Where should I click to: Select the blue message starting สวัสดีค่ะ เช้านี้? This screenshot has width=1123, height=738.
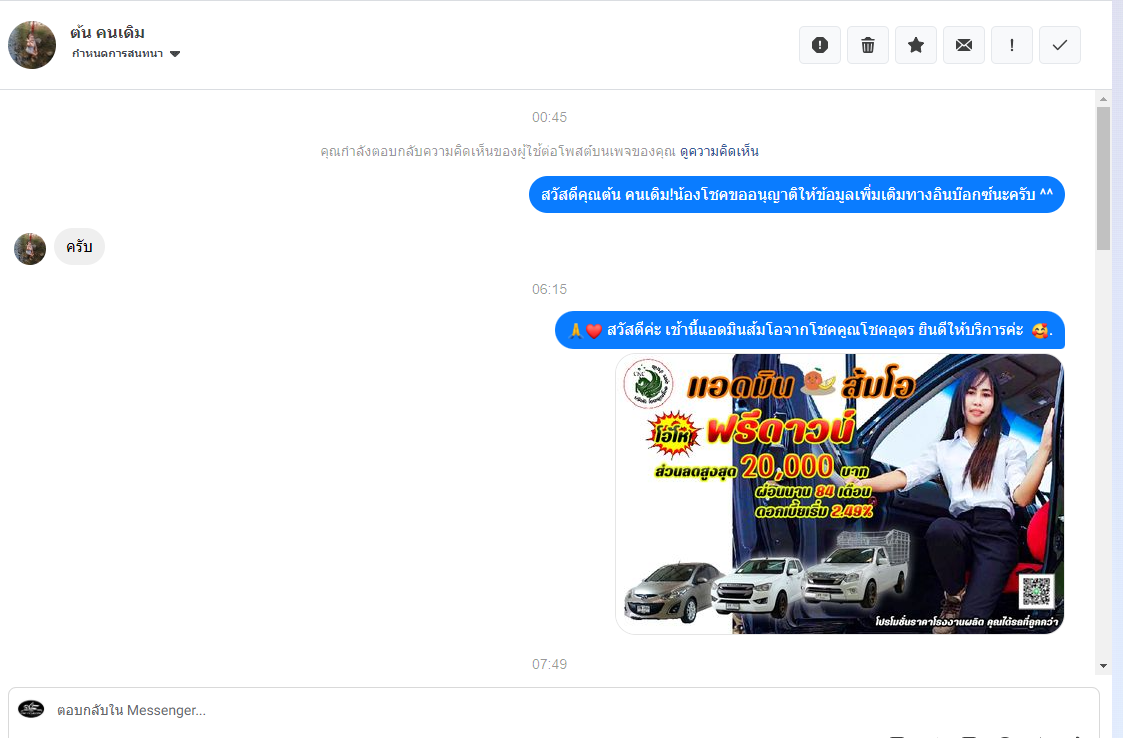coord(810,330)
